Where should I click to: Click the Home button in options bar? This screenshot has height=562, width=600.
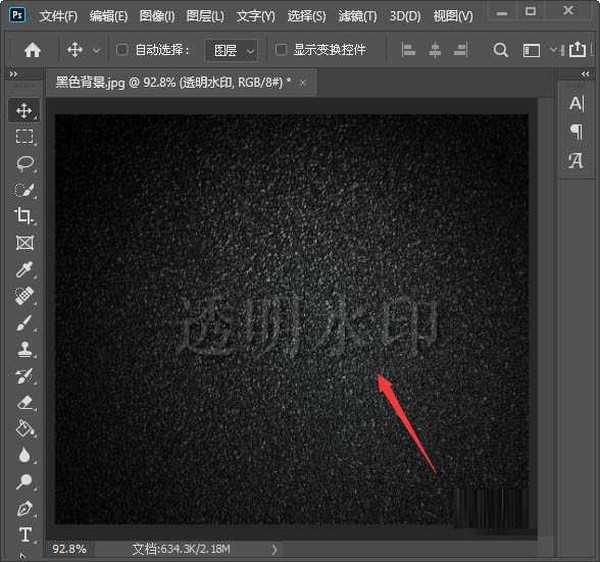pos(32,50)
